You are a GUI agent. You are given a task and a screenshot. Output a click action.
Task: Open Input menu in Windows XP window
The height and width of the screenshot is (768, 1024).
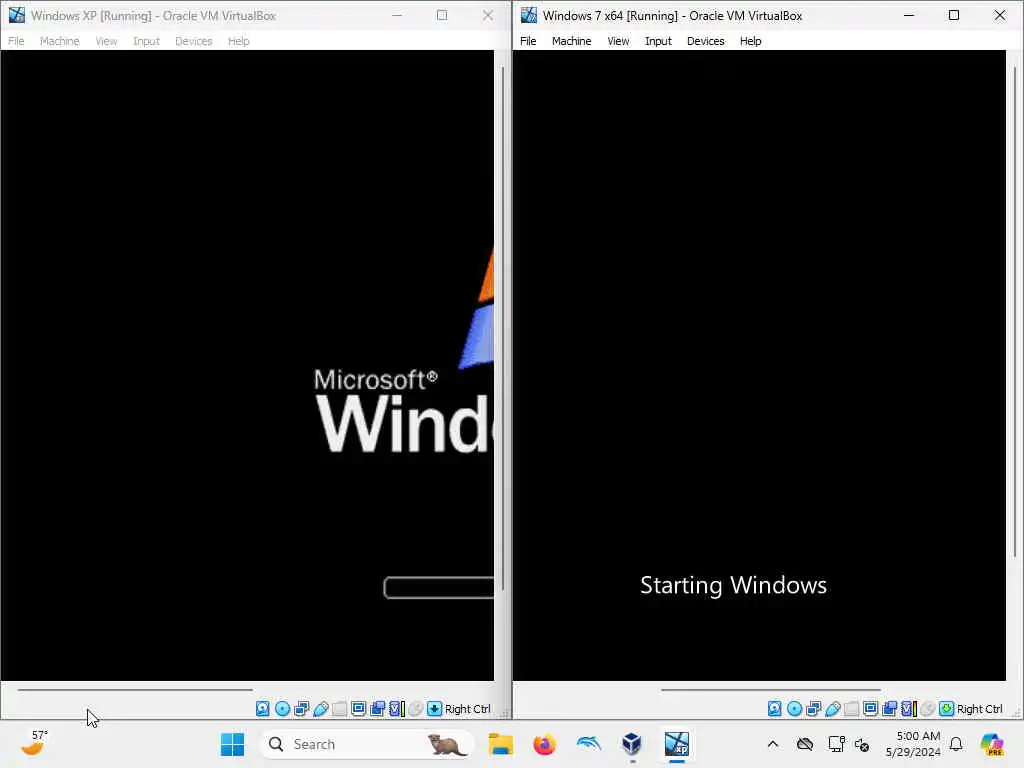point(146,41)
